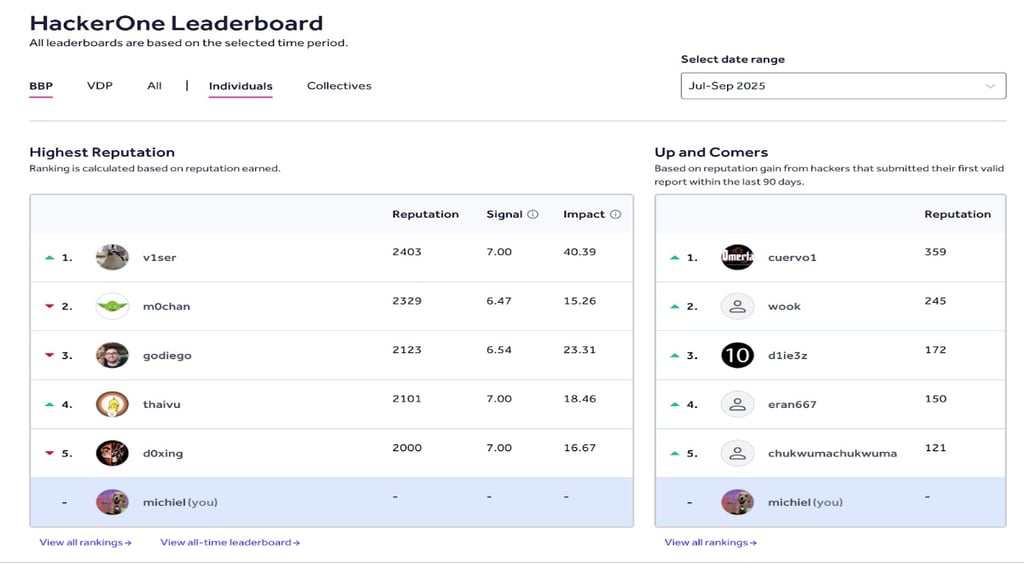Click the michiel (you) name in Up and Comers
The width and height of the screenshot is (1024, 563).
805,502
